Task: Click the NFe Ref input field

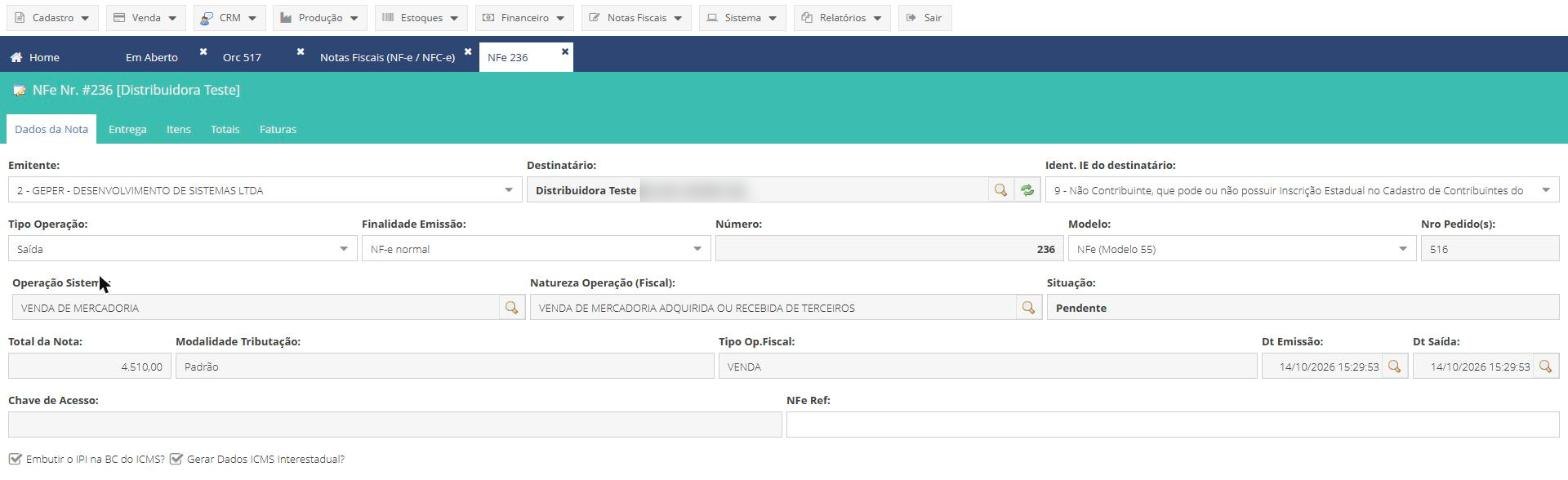Action: pos(1172,425)
